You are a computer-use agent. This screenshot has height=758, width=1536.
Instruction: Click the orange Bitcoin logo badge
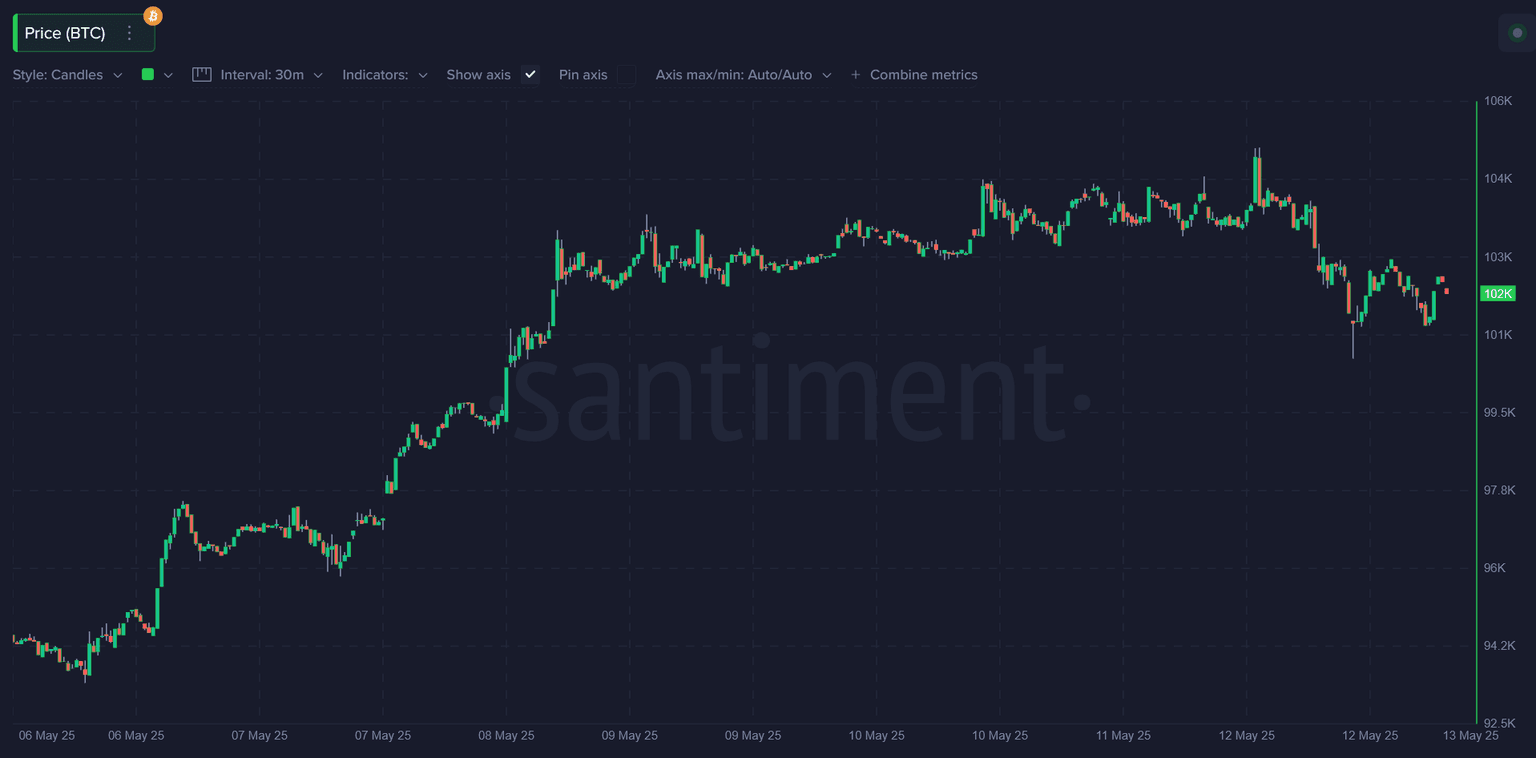(x=153, y=16)
